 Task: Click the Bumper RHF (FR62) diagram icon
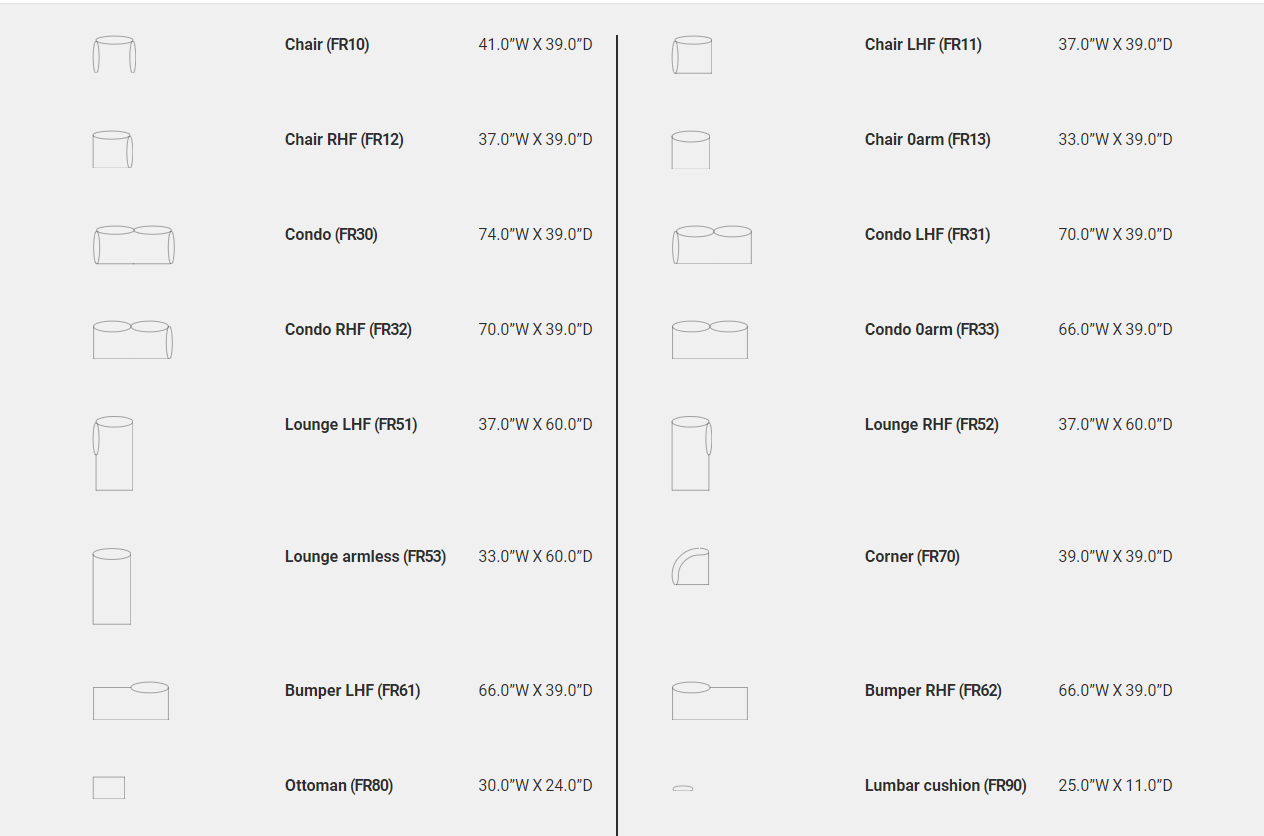coord(710,701)
